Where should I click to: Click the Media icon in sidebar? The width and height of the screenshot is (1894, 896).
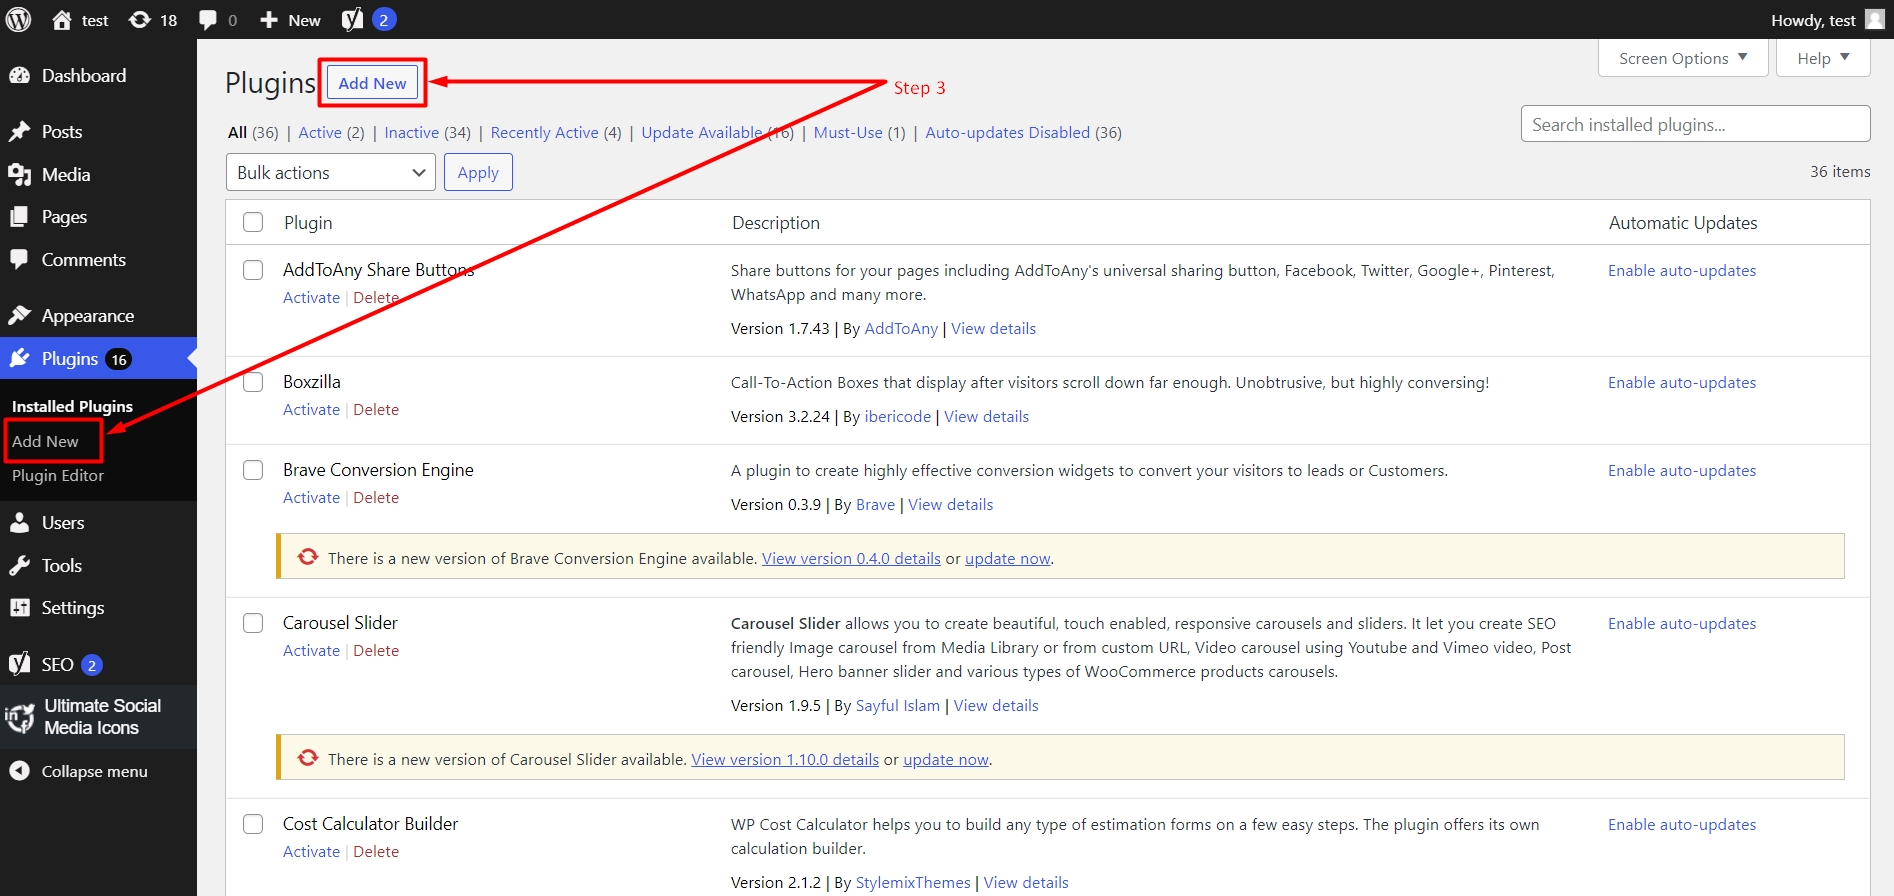[19, 175]
